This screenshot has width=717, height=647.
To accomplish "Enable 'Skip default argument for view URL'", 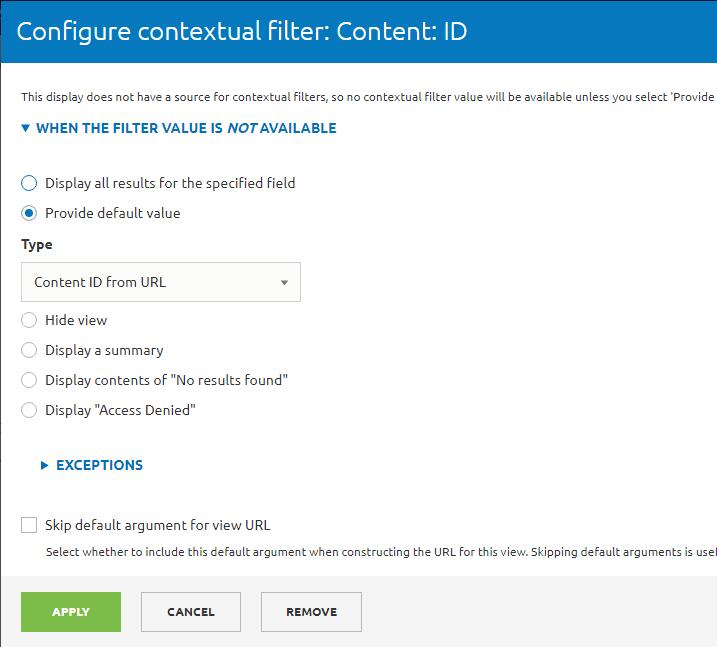I will [x=29, y=525].
